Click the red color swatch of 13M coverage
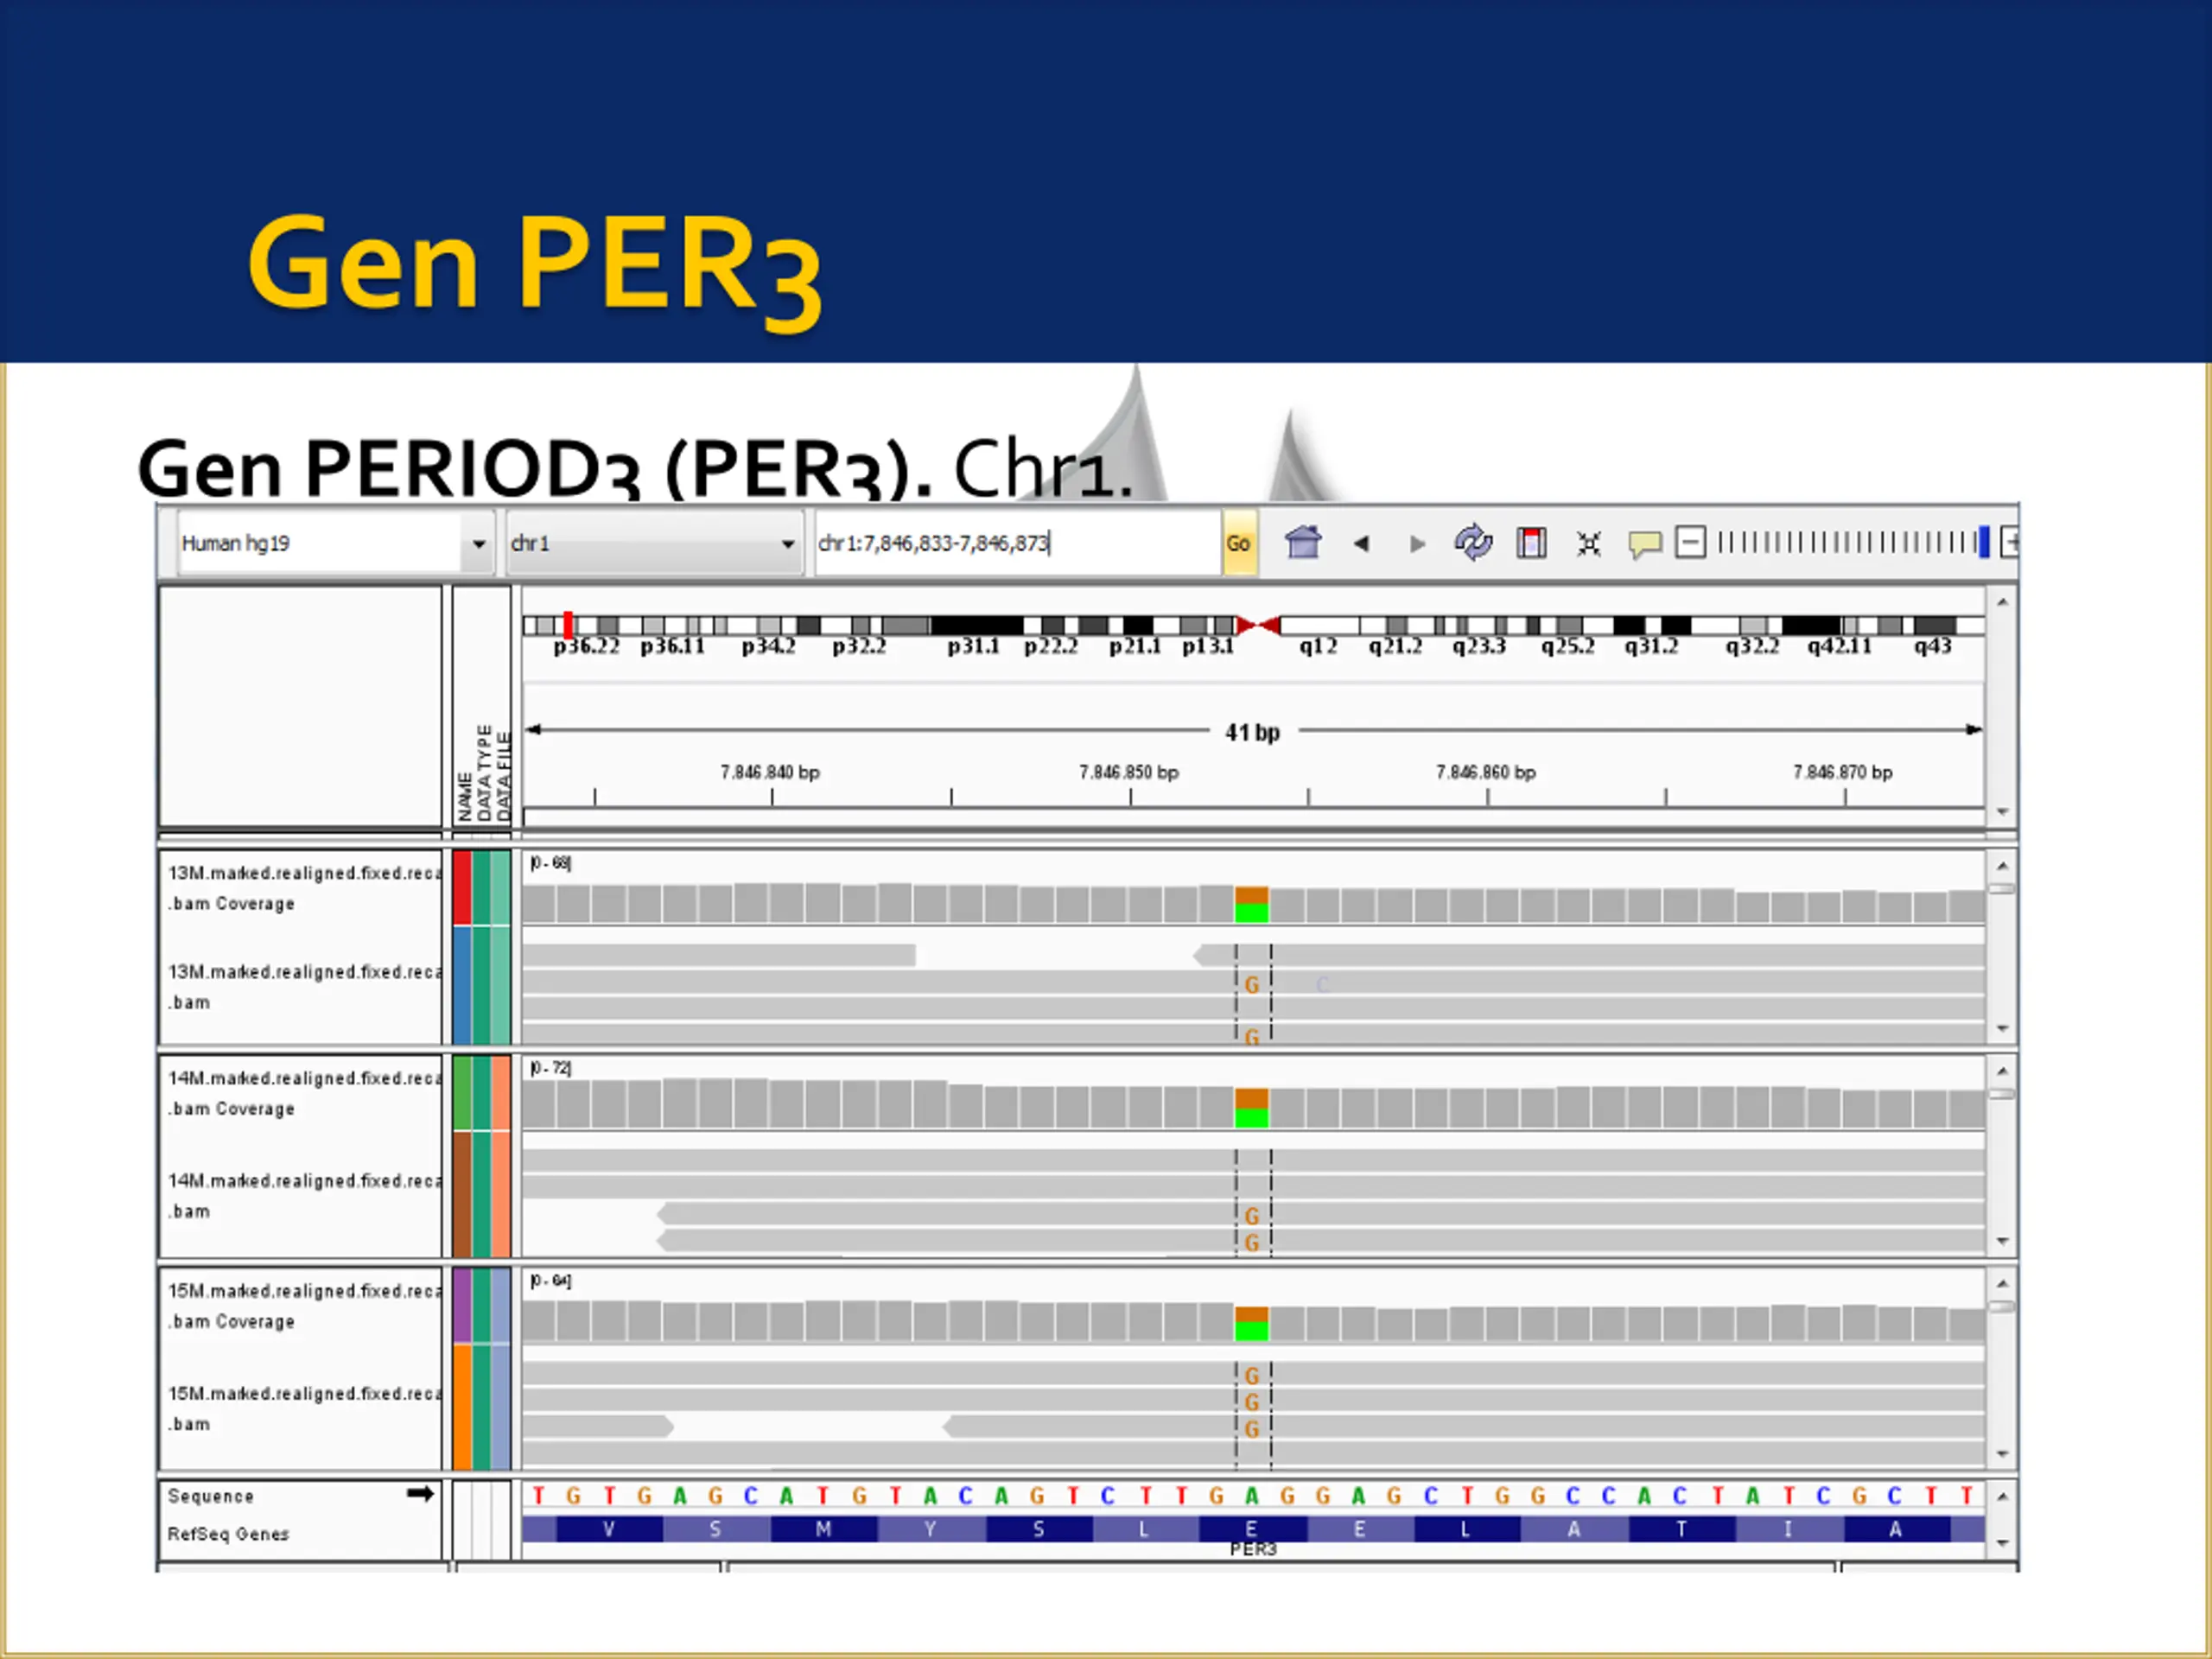The width and height of the screenshot is (2212, 1659). point(462,888)
